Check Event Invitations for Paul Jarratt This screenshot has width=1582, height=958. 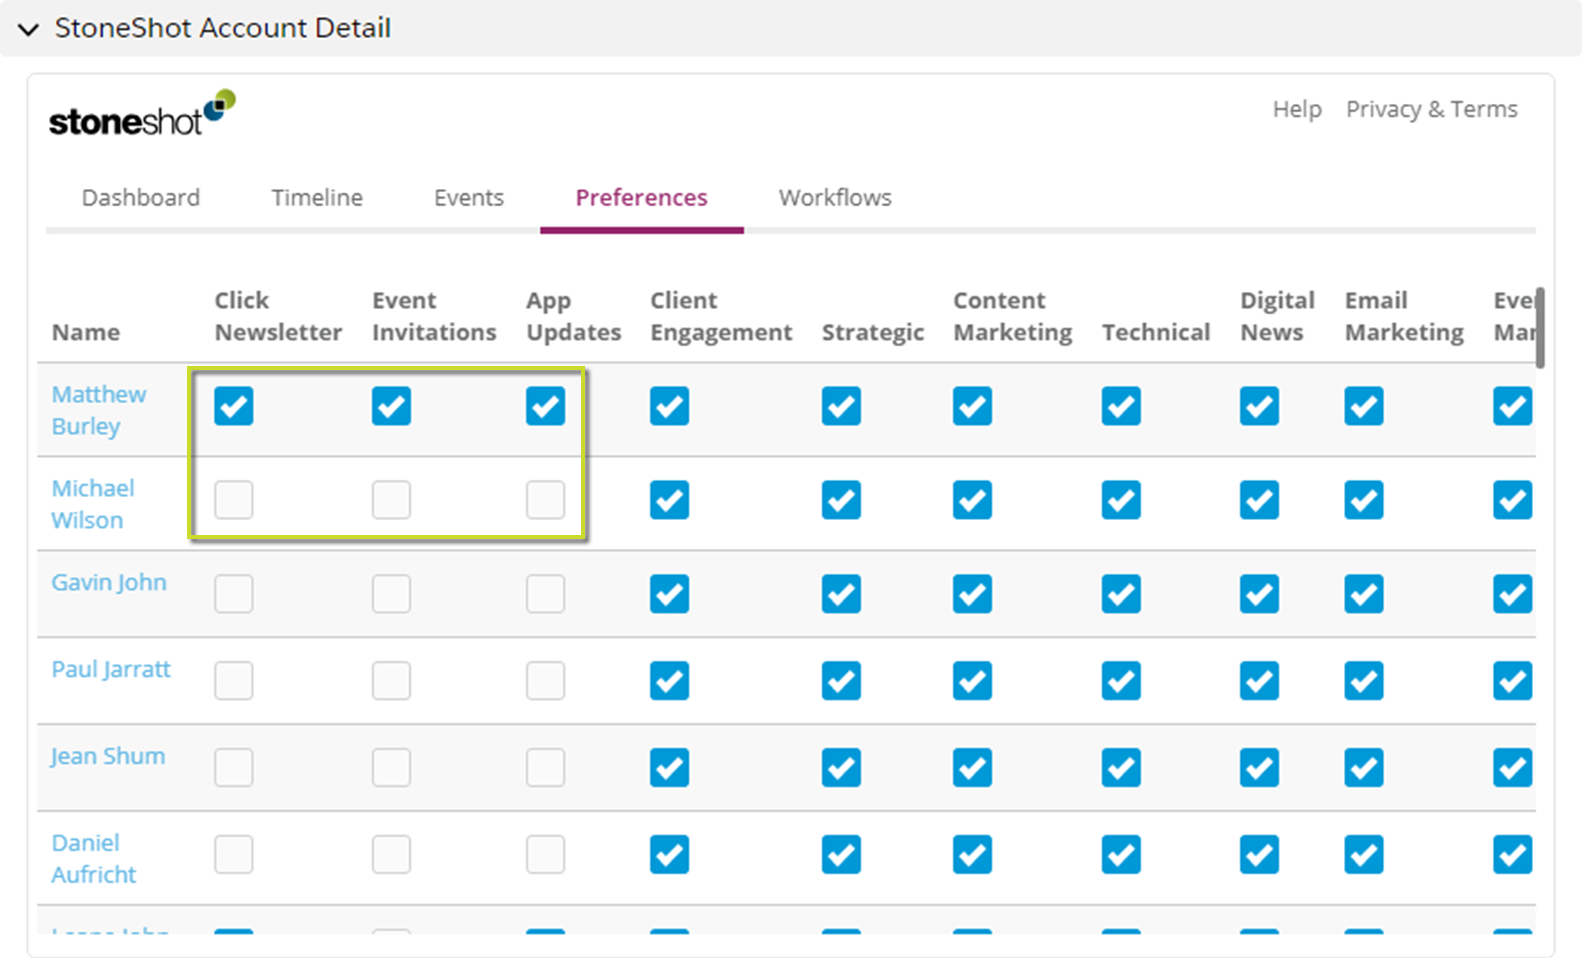(x=391, y=681)
